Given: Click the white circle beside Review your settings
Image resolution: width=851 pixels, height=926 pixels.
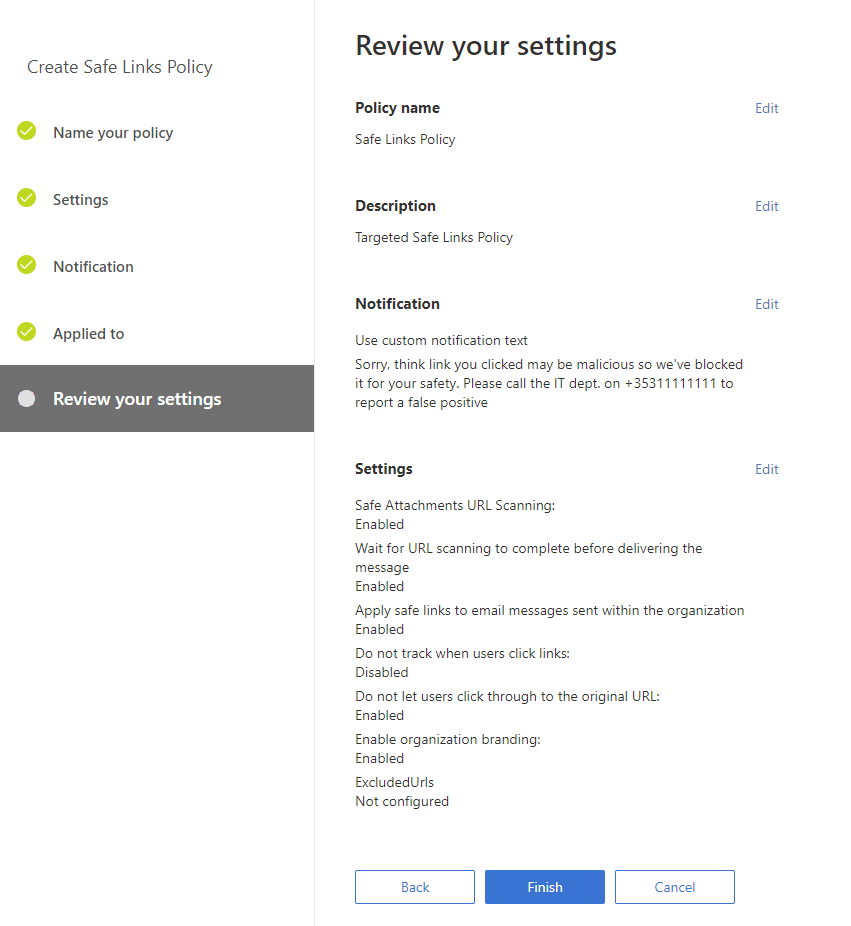Looking at the screenshot, I should (x=27, y=399).
